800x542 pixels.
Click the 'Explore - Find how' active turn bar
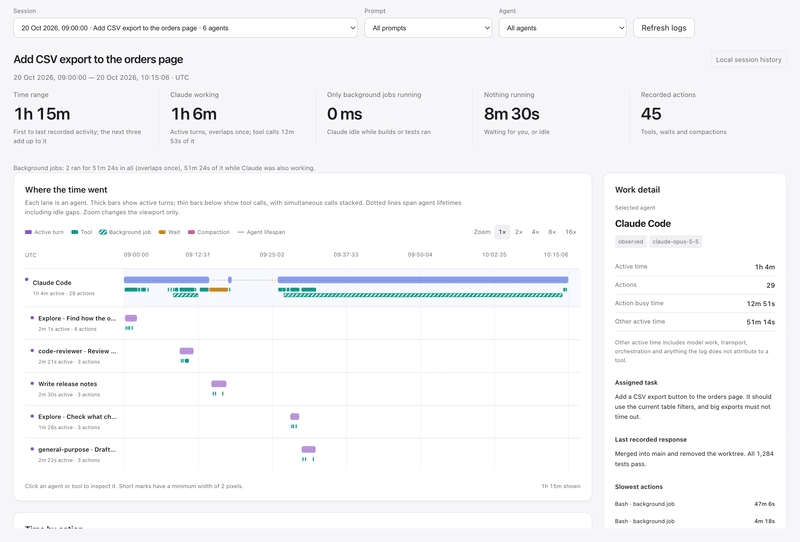coord(131,318)
